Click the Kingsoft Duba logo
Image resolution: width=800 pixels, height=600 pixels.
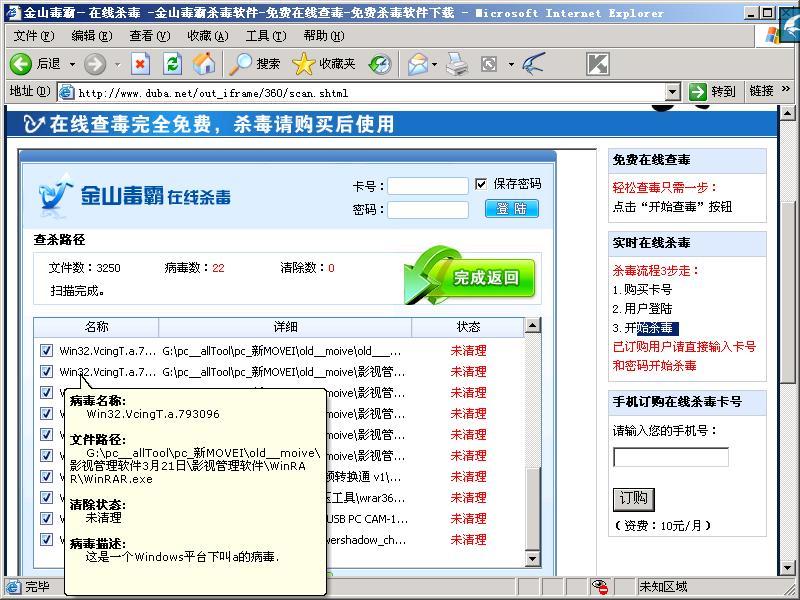[x=134, y=196]
